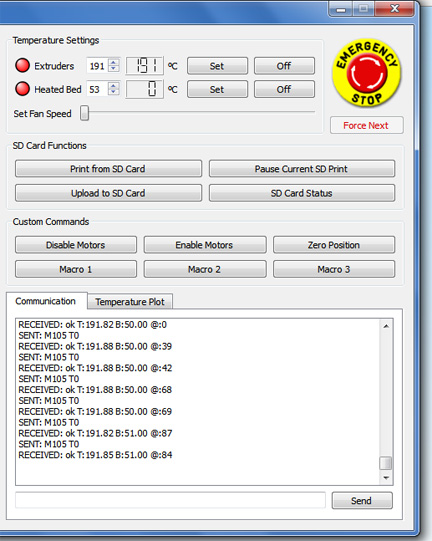Turn off the extruders
Image resolution: width=432 pixels, height=541 pixels.
[x=284, y=66]
